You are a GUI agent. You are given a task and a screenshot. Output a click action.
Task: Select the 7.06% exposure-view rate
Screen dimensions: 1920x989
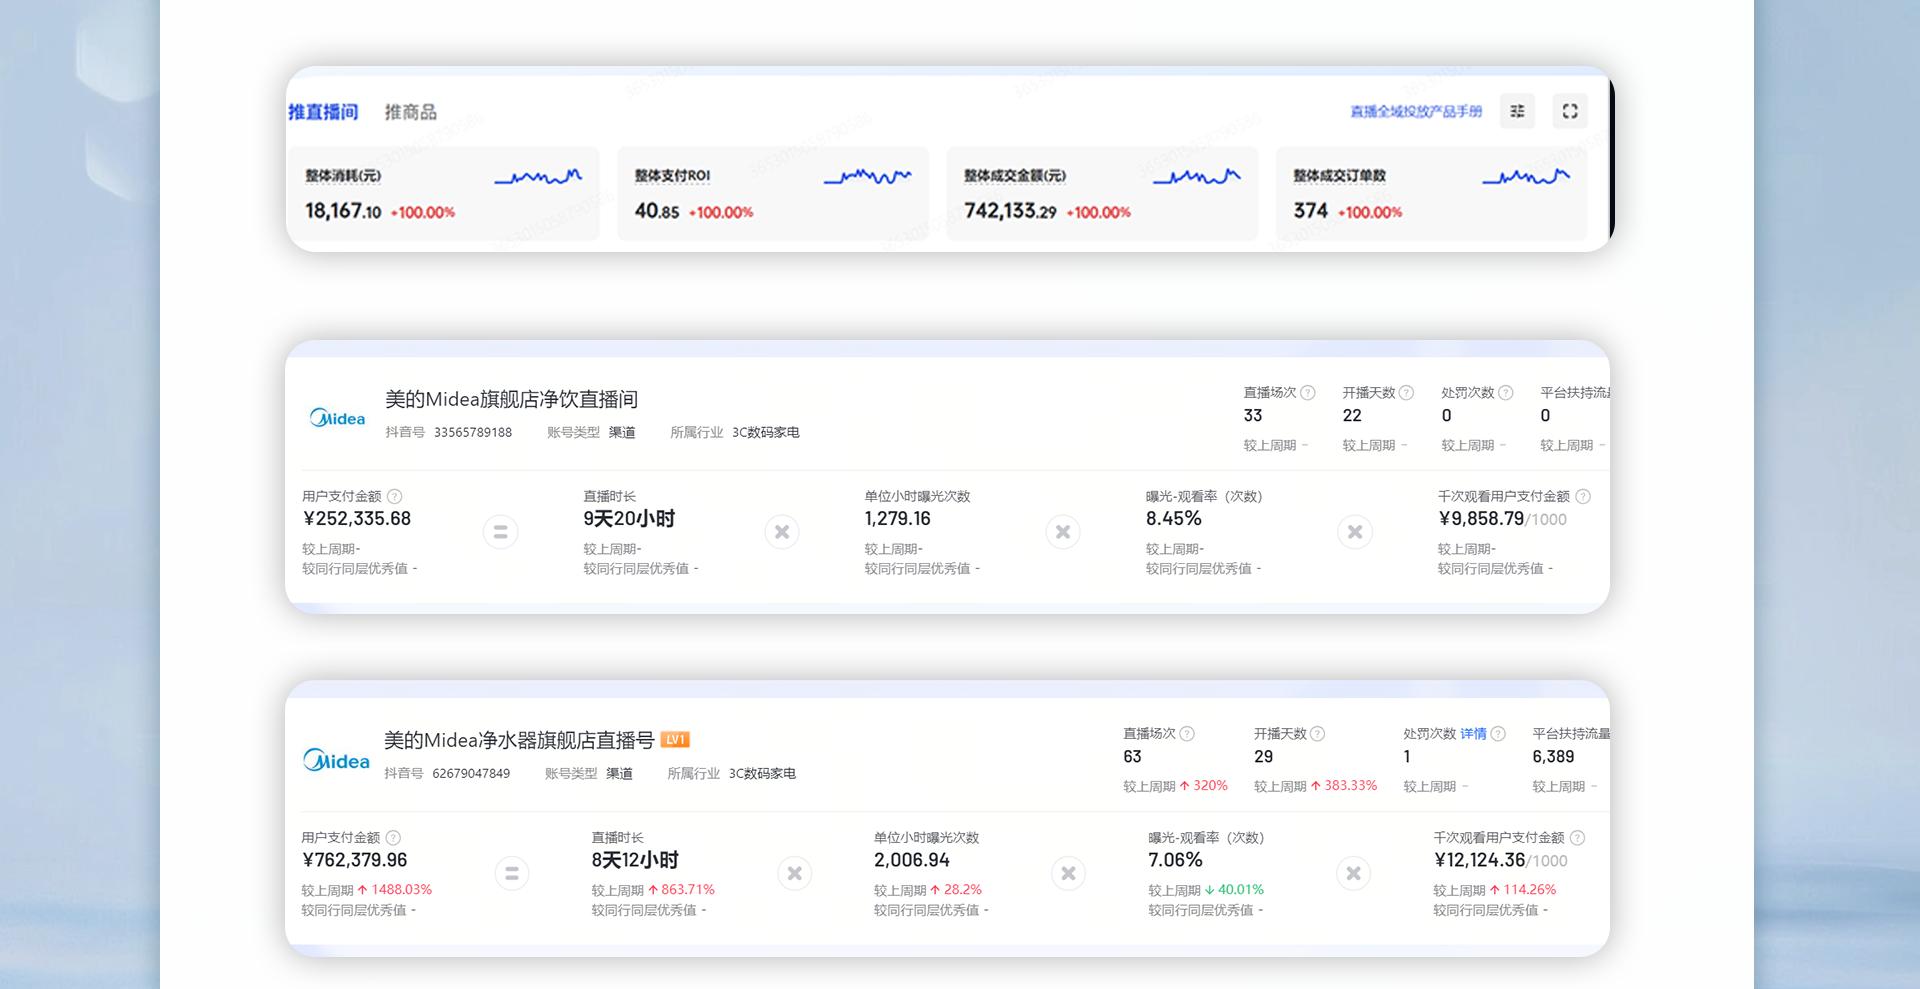(1175, 860)
